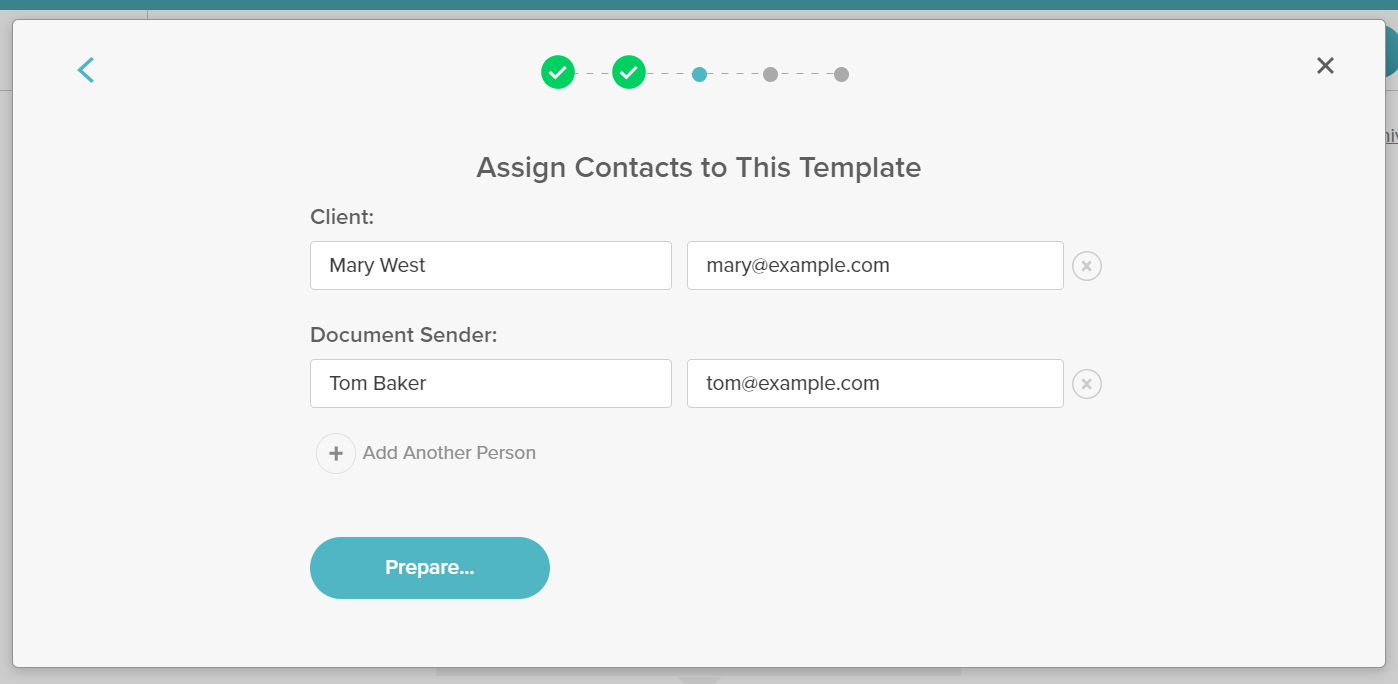Viewport: 1398px width, 684px height.
Task: Select the Document Sender name field
Action: 490,383
